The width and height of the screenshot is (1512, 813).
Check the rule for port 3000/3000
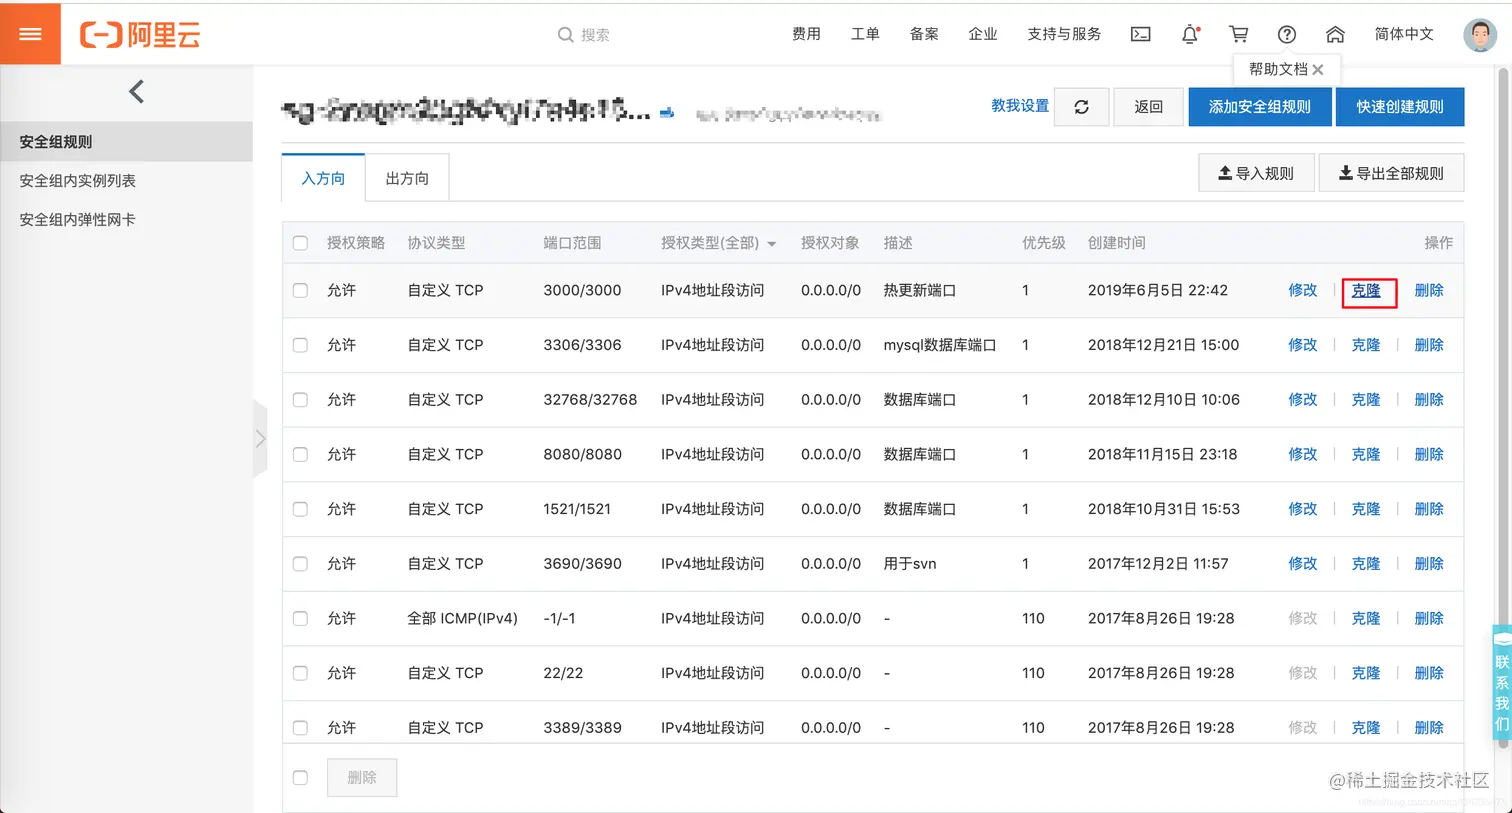pyautogui.click(x=300, y=290)
